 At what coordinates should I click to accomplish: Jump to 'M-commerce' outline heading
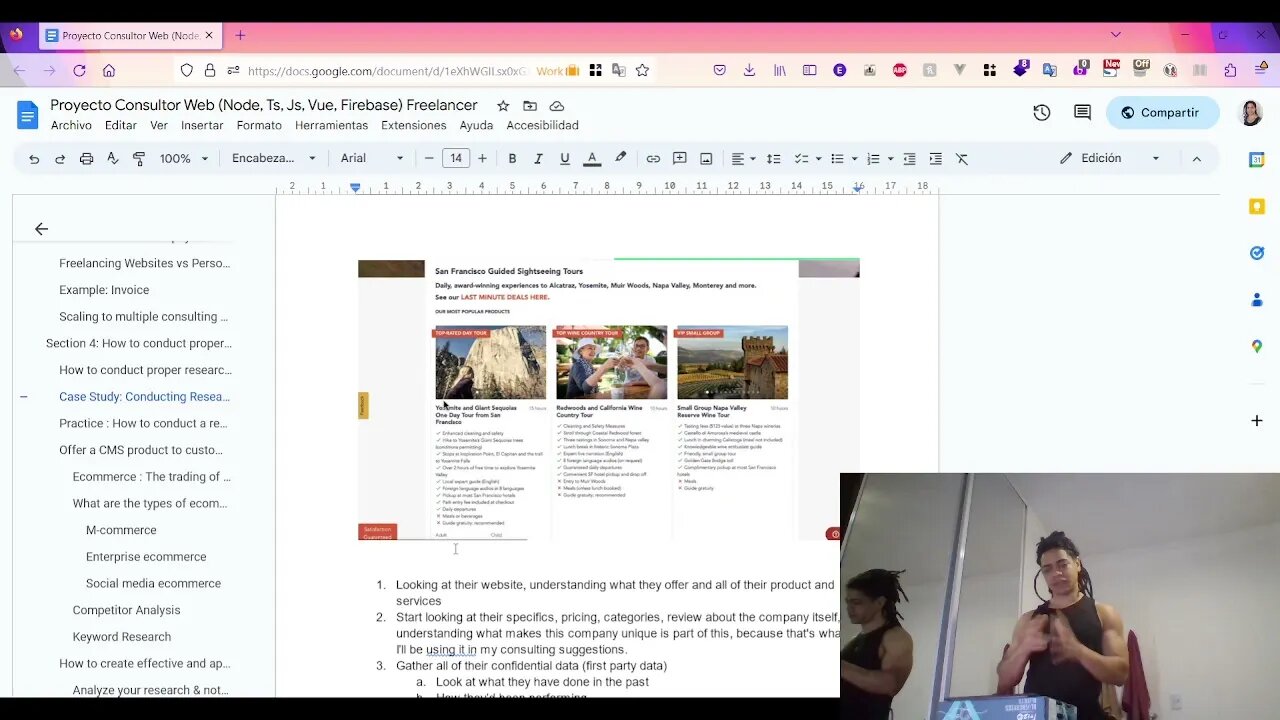[x=121, y=530]
